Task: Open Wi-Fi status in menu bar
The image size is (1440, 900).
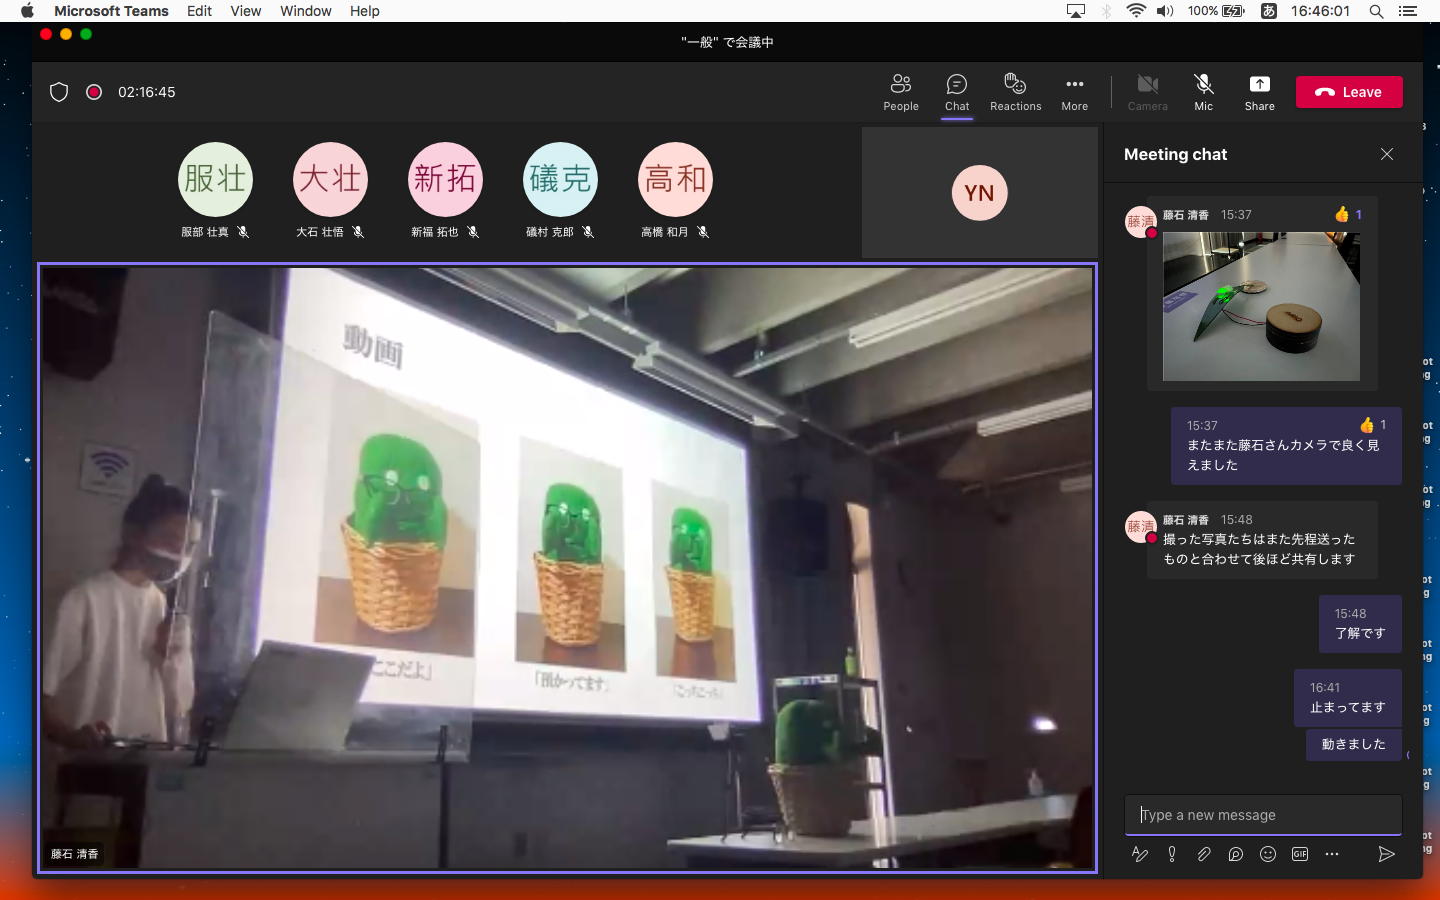Action: click(1136, 11)
